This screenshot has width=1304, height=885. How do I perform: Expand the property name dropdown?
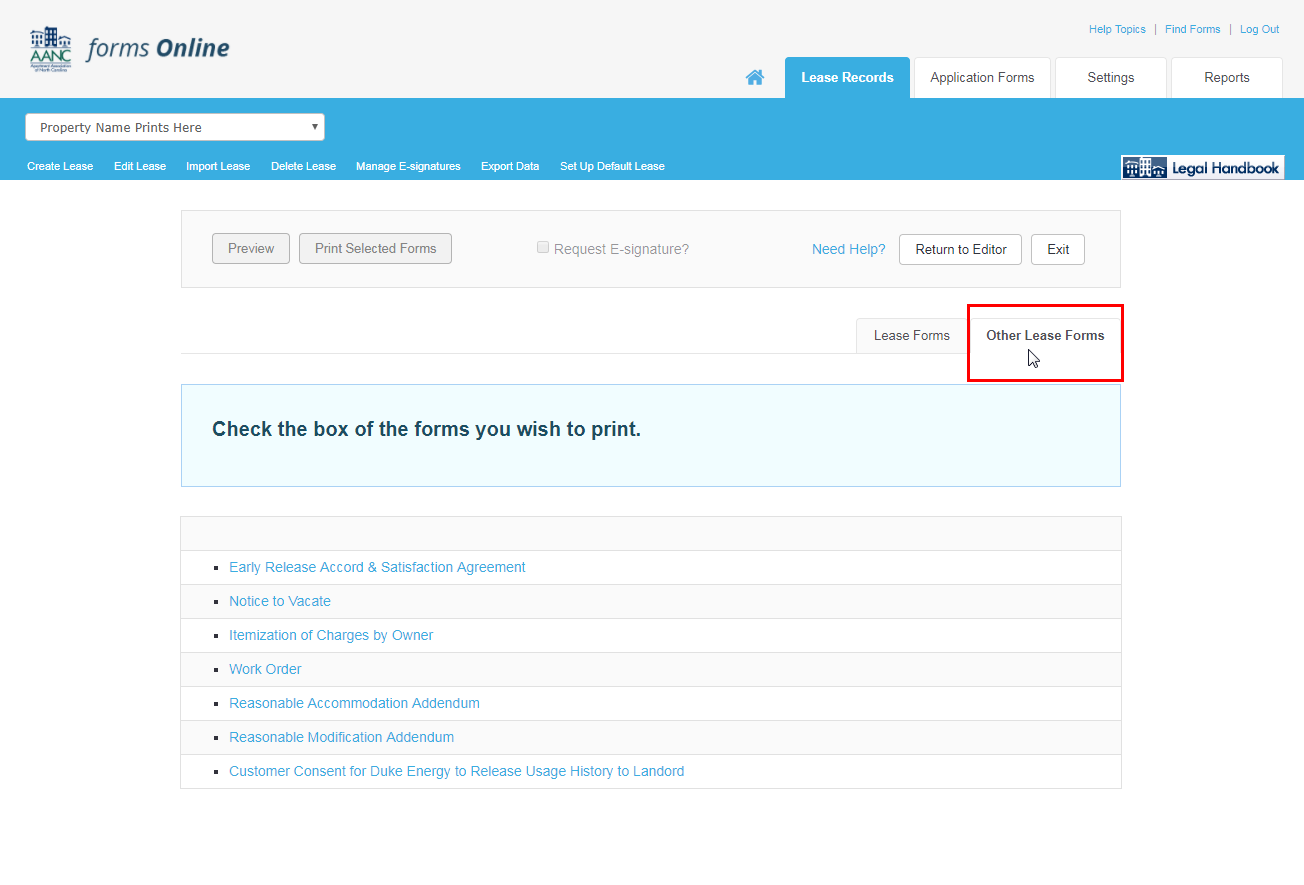[175, 127]
